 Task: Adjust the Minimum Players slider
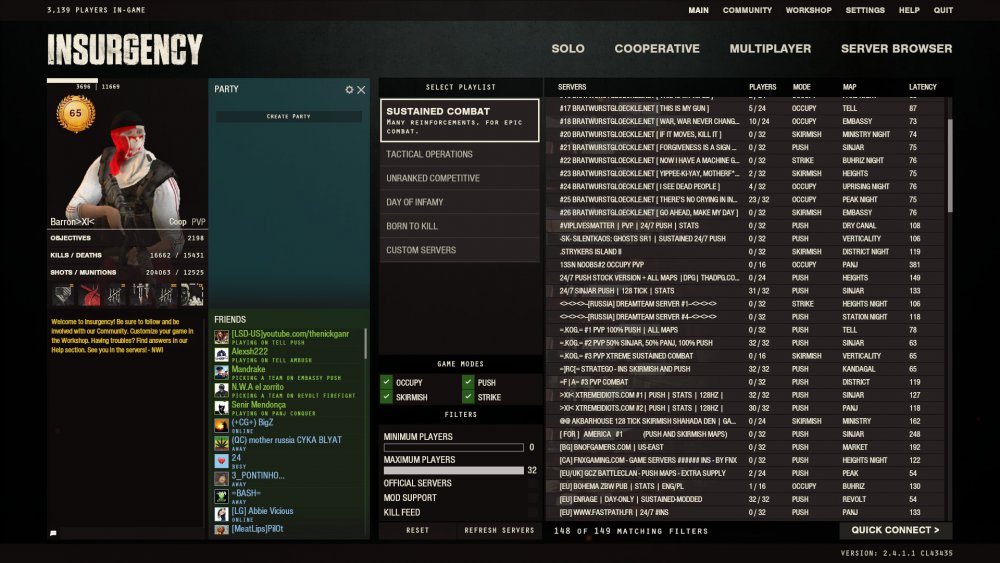(x=453, y=448)
